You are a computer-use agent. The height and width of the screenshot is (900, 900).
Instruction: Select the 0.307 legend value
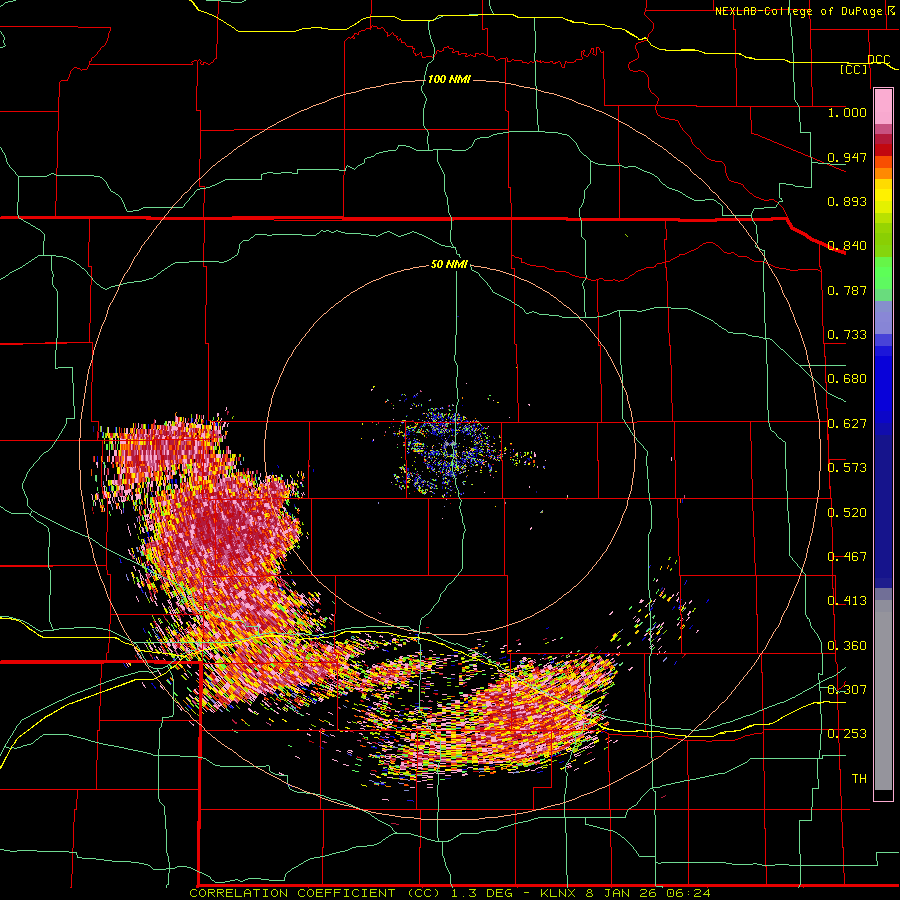click(x=847, y=689)
